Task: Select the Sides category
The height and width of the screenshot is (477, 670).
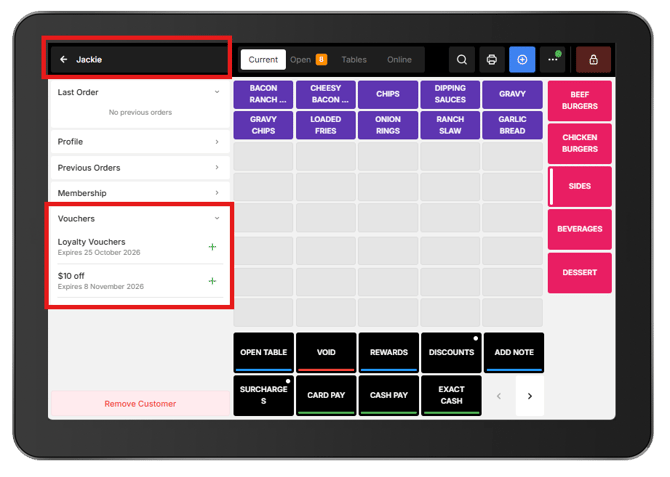Action: click(580, 186)
